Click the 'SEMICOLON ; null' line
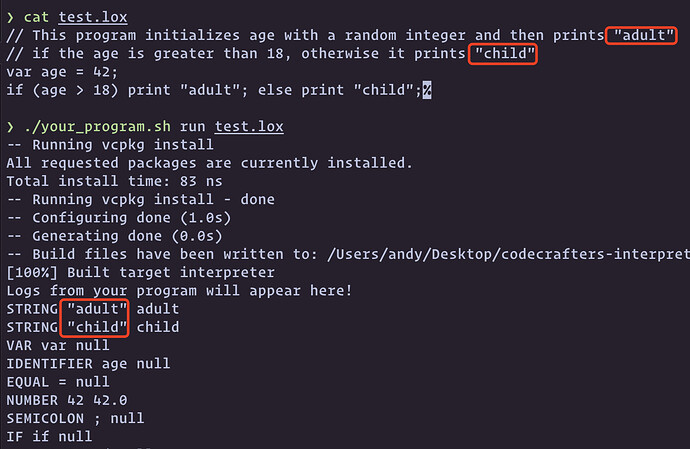690x449 pixels. click(x=75, y=418)
